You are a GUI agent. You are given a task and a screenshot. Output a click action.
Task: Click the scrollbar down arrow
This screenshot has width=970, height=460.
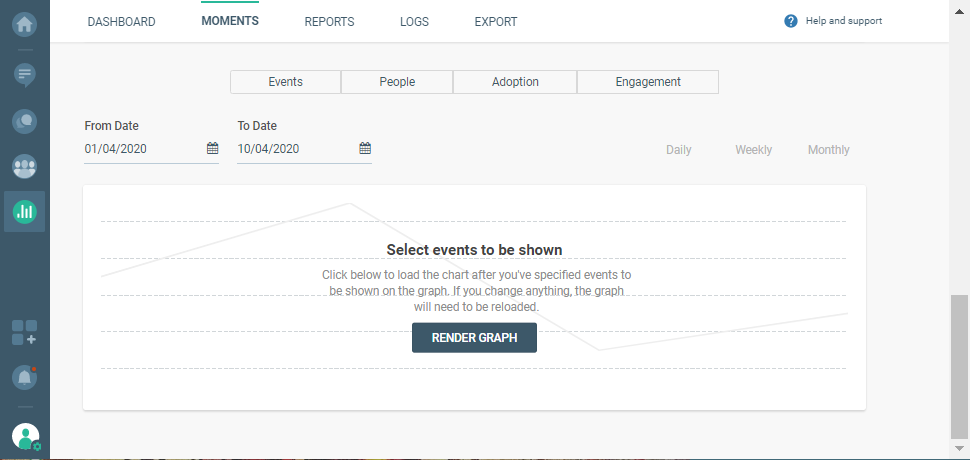coord(959,448)
